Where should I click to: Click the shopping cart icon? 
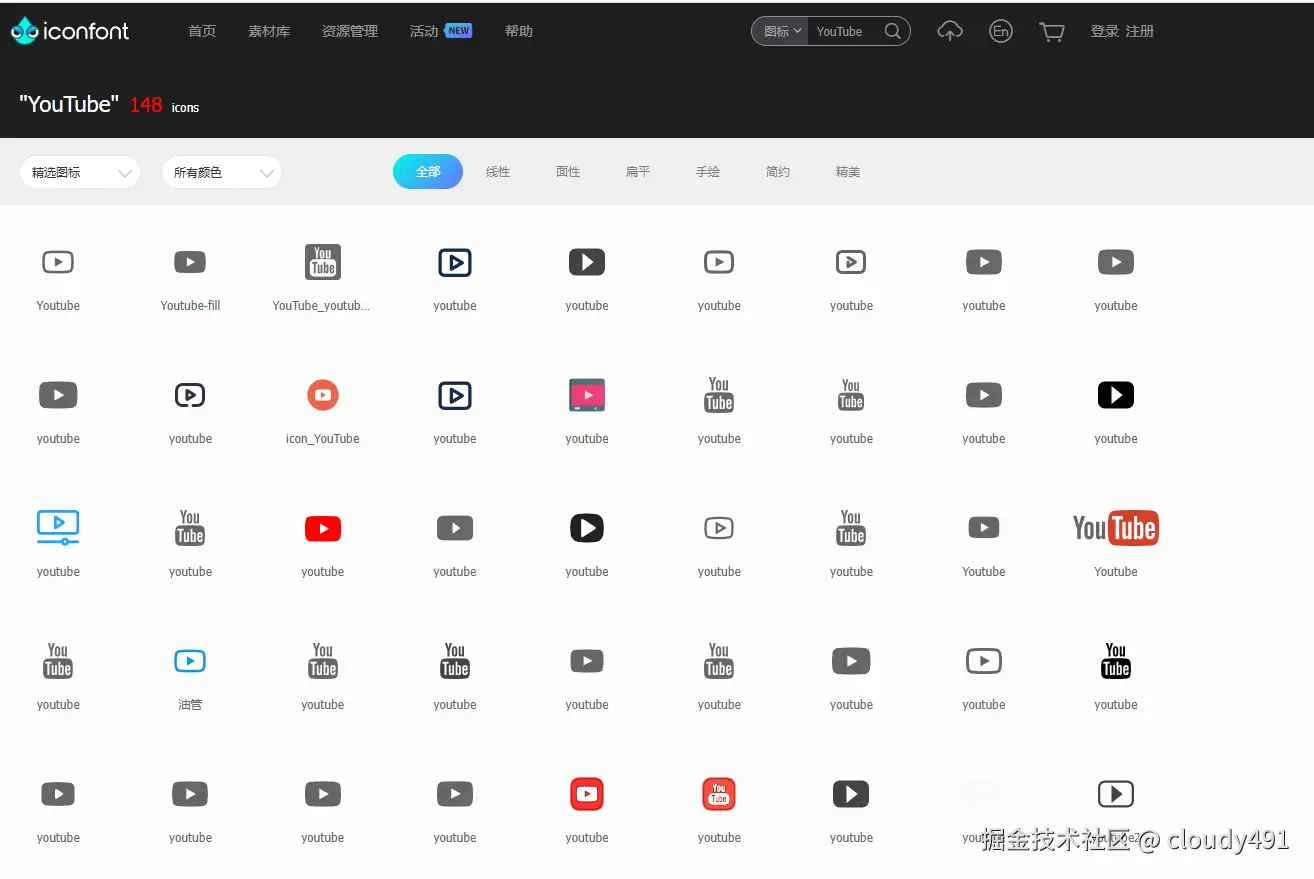tap(1051, 31)
